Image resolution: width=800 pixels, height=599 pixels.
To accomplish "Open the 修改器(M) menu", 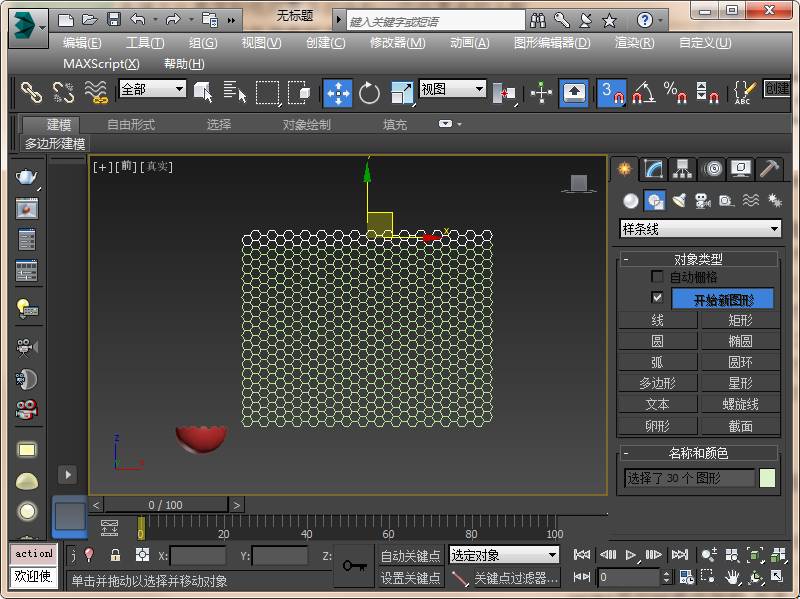I will [397, 43].
